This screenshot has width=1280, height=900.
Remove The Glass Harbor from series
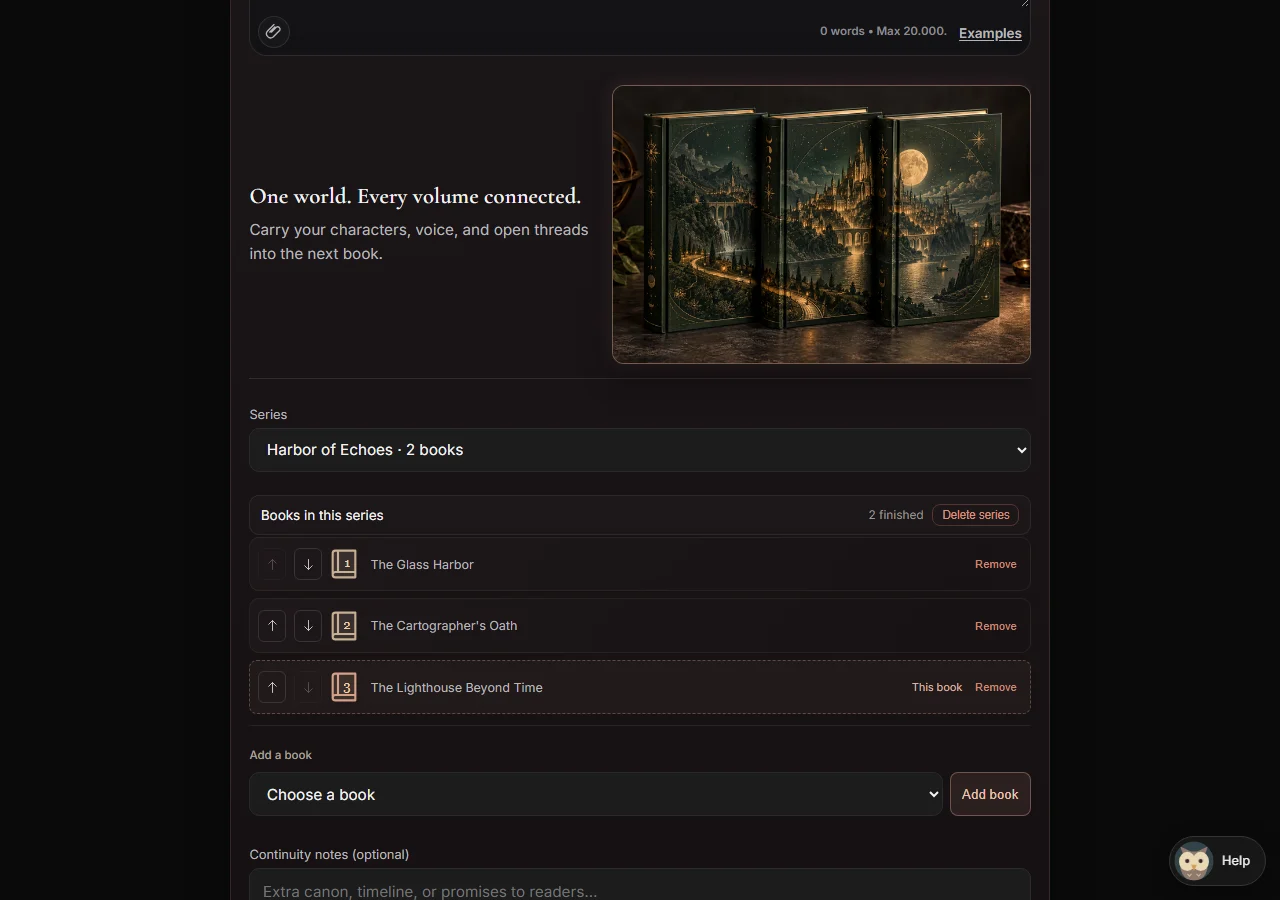(996, 564)
